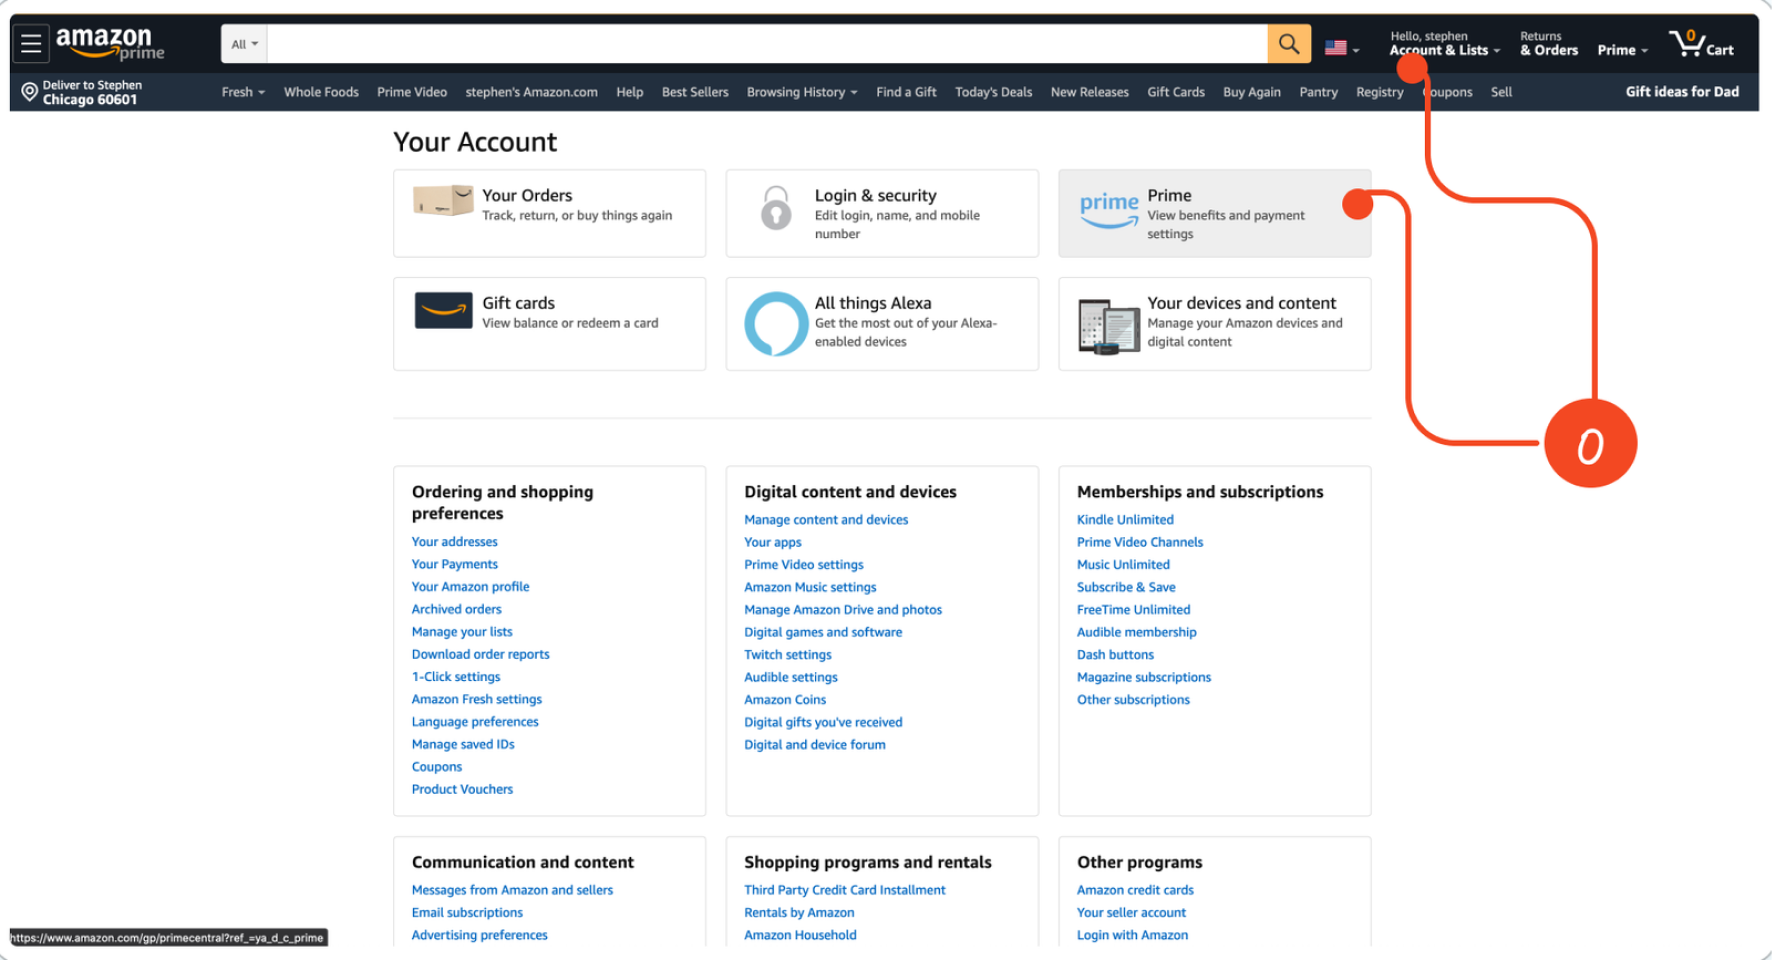Open All things Alexa card title

click(x=872, y=303)
